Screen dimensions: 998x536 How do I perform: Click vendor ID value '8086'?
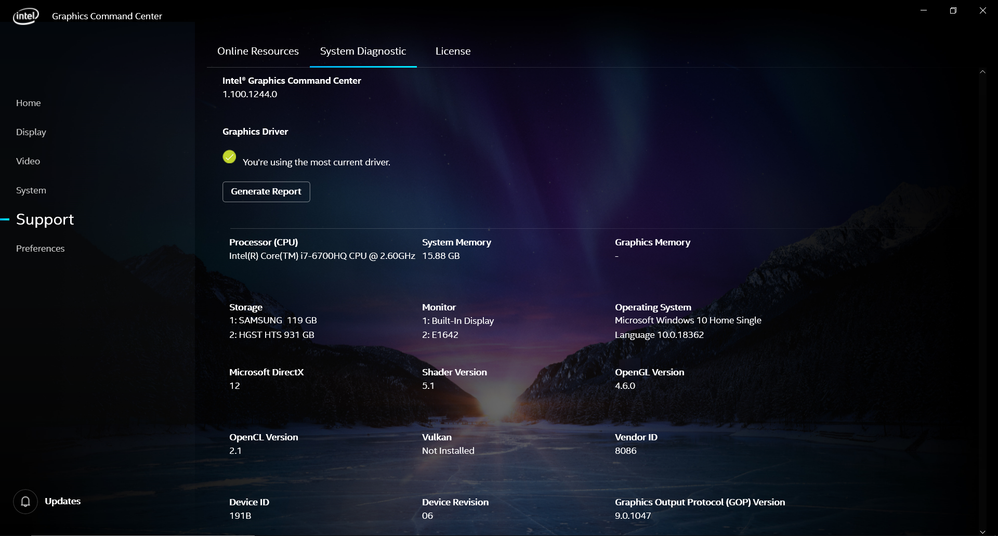click(x=626, y=451)
